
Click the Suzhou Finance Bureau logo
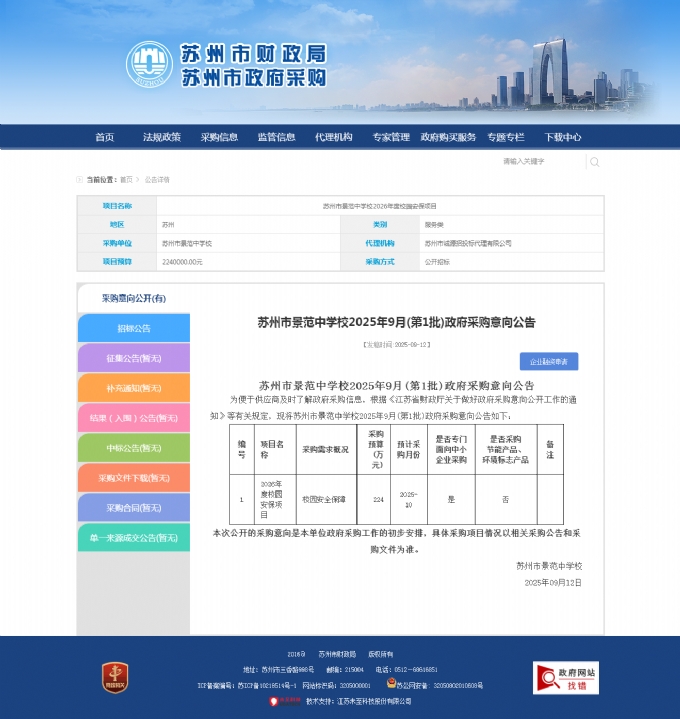coord(148,64)
